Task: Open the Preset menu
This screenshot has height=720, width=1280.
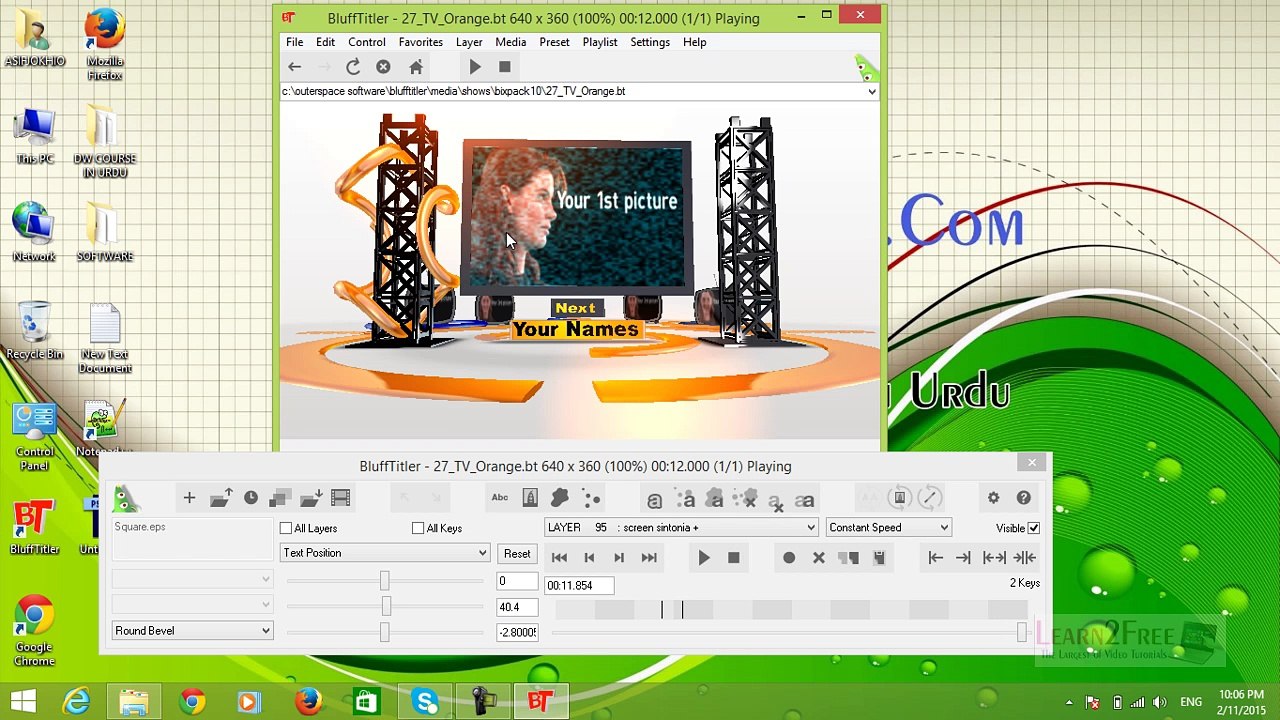Action: tap(554, 42)
